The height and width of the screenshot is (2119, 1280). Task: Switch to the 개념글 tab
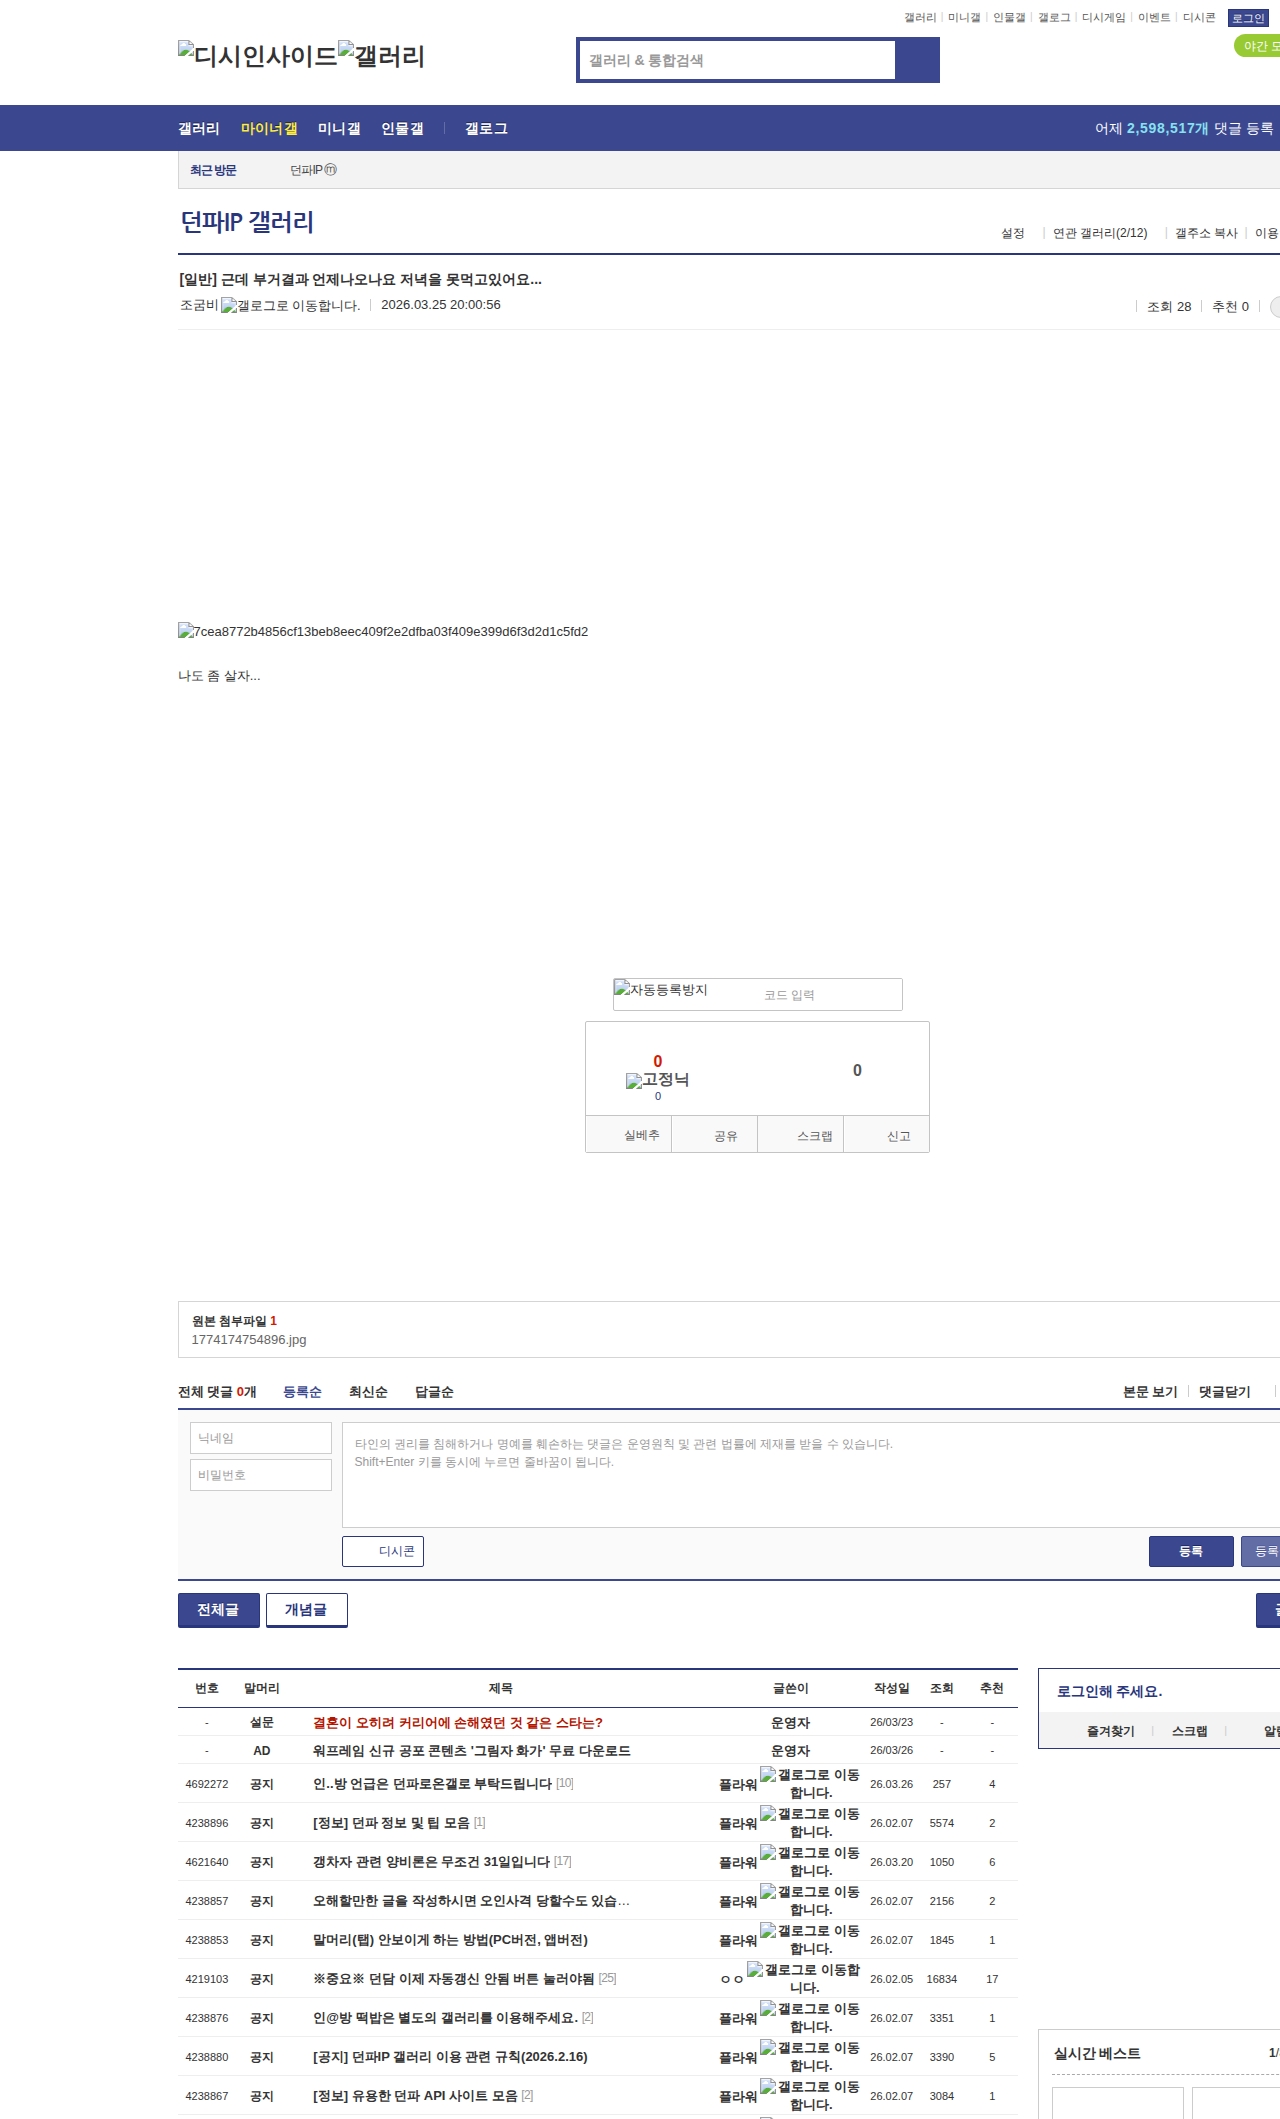point(306,1610)
